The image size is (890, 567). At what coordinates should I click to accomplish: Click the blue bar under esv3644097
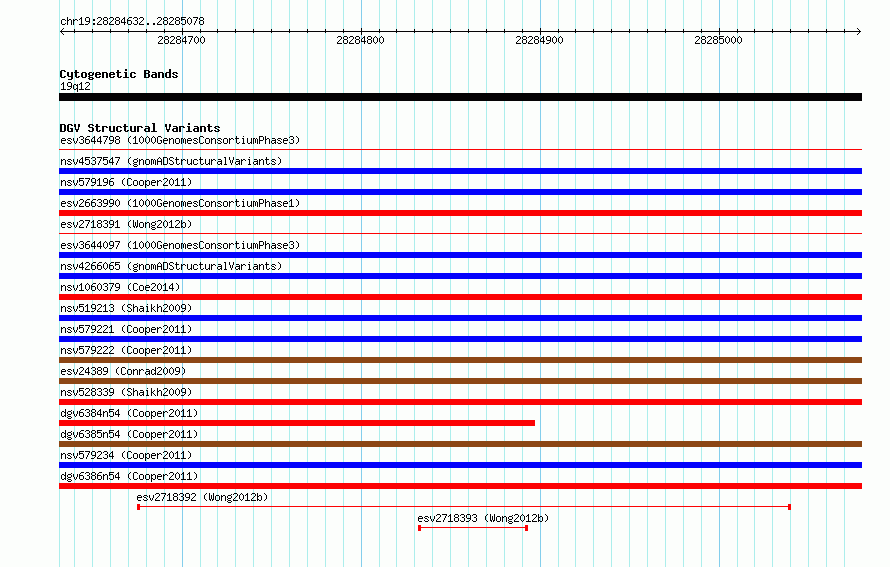[x=460, y=255]
